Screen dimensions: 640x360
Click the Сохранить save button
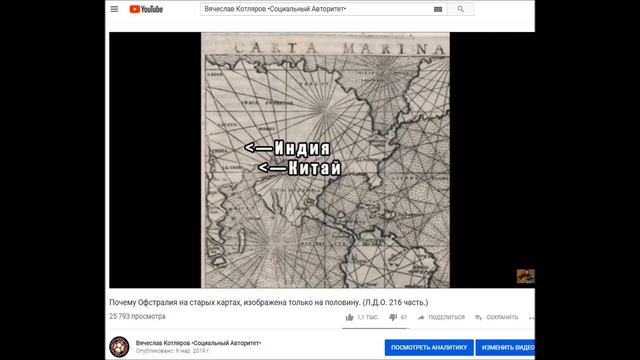click(x=497, y=317)
